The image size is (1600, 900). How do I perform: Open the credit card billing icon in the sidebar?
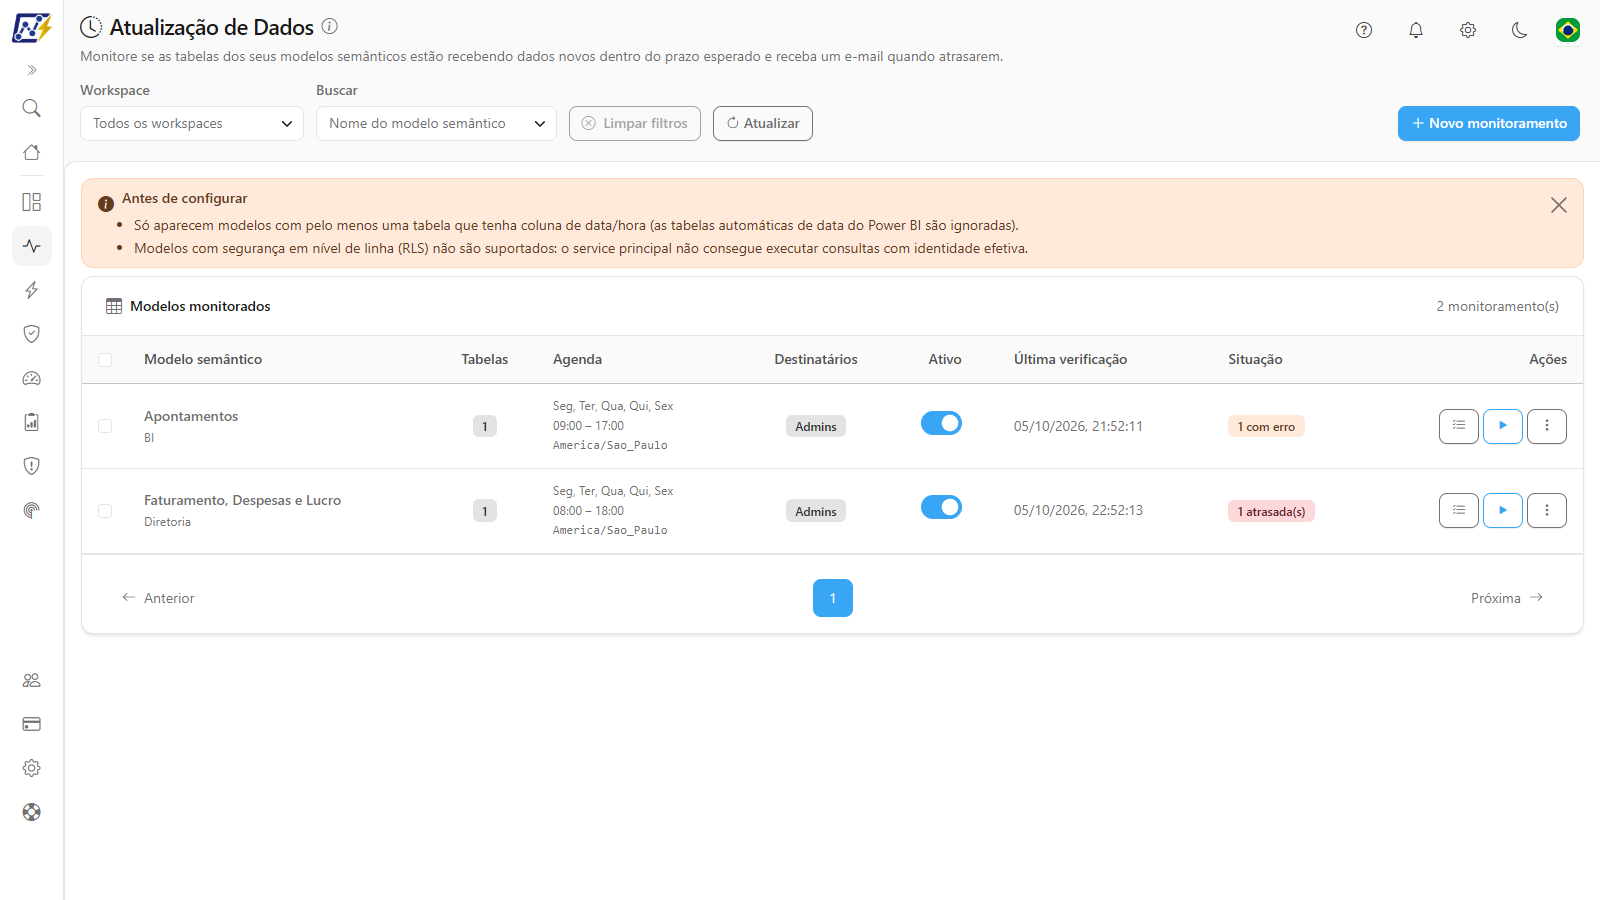(x=32, y=724)
